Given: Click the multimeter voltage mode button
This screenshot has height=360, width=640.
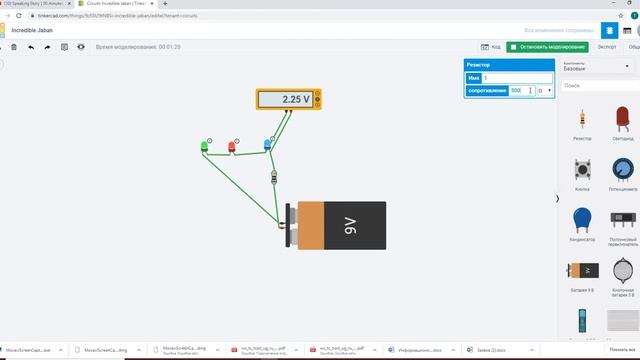Looking at the screenshot, I should [318, 99].
